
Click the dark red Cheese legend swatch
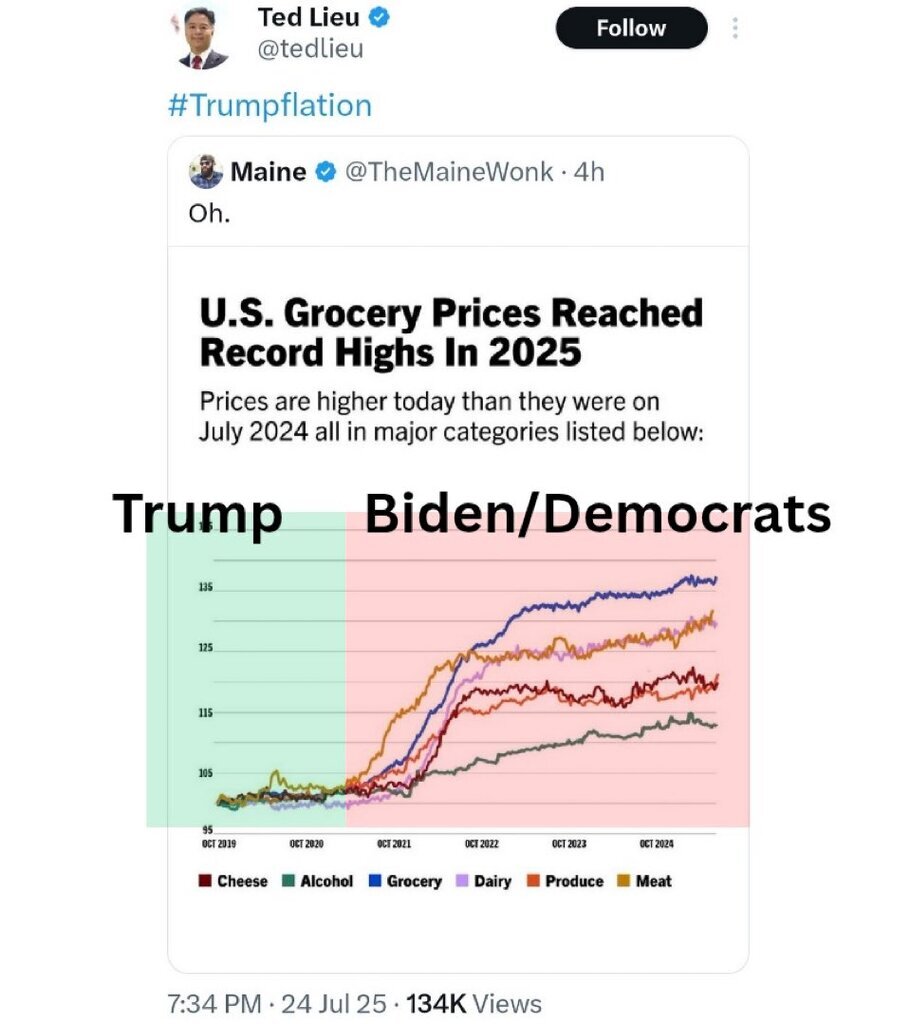(x=204, y=881)
